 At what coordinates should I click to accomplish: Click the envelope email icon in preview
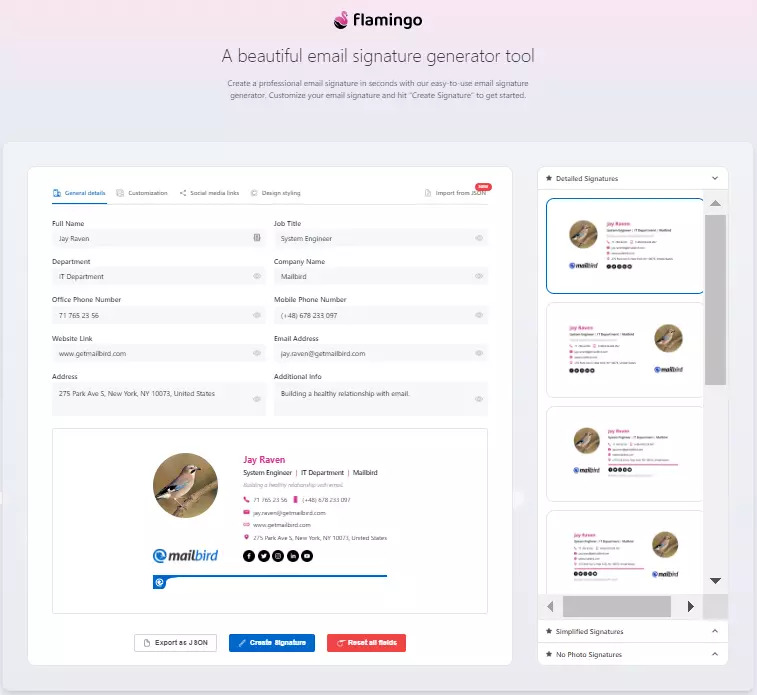coord(246,512)
